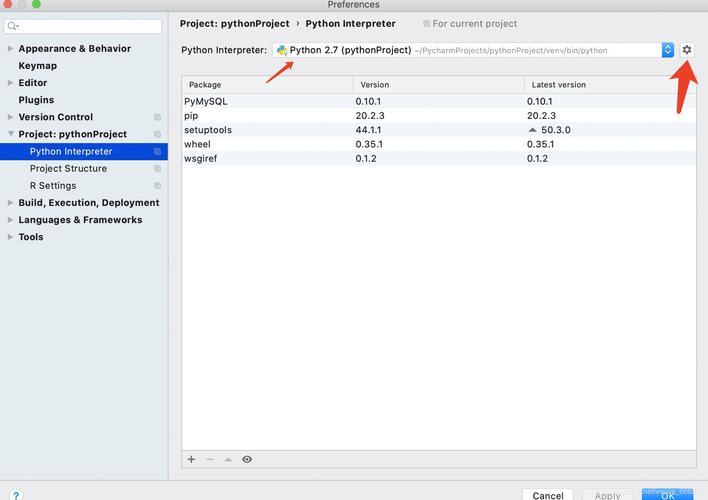
Task: Expand Build, Execution, Deployment section
Action: pos(10,203)
